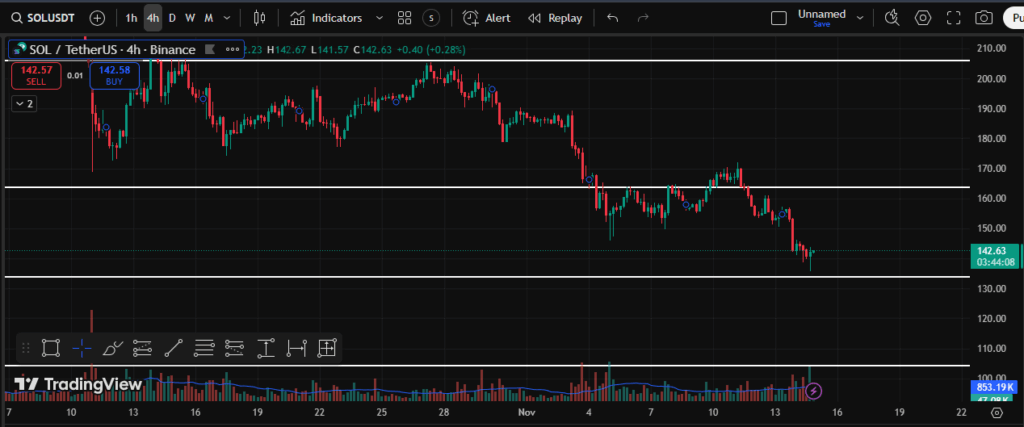Open Quick Search lightning icon
Image resolution: width=1024 pixels, height=427 pixels.
(x=892, y=18)
